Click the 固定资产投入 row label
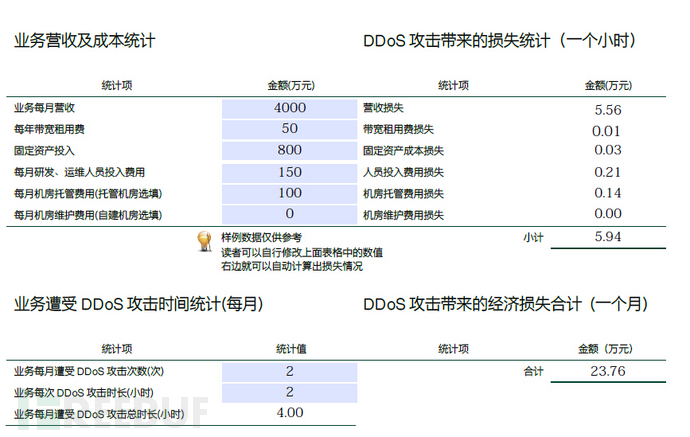 [x=44, y=151]
